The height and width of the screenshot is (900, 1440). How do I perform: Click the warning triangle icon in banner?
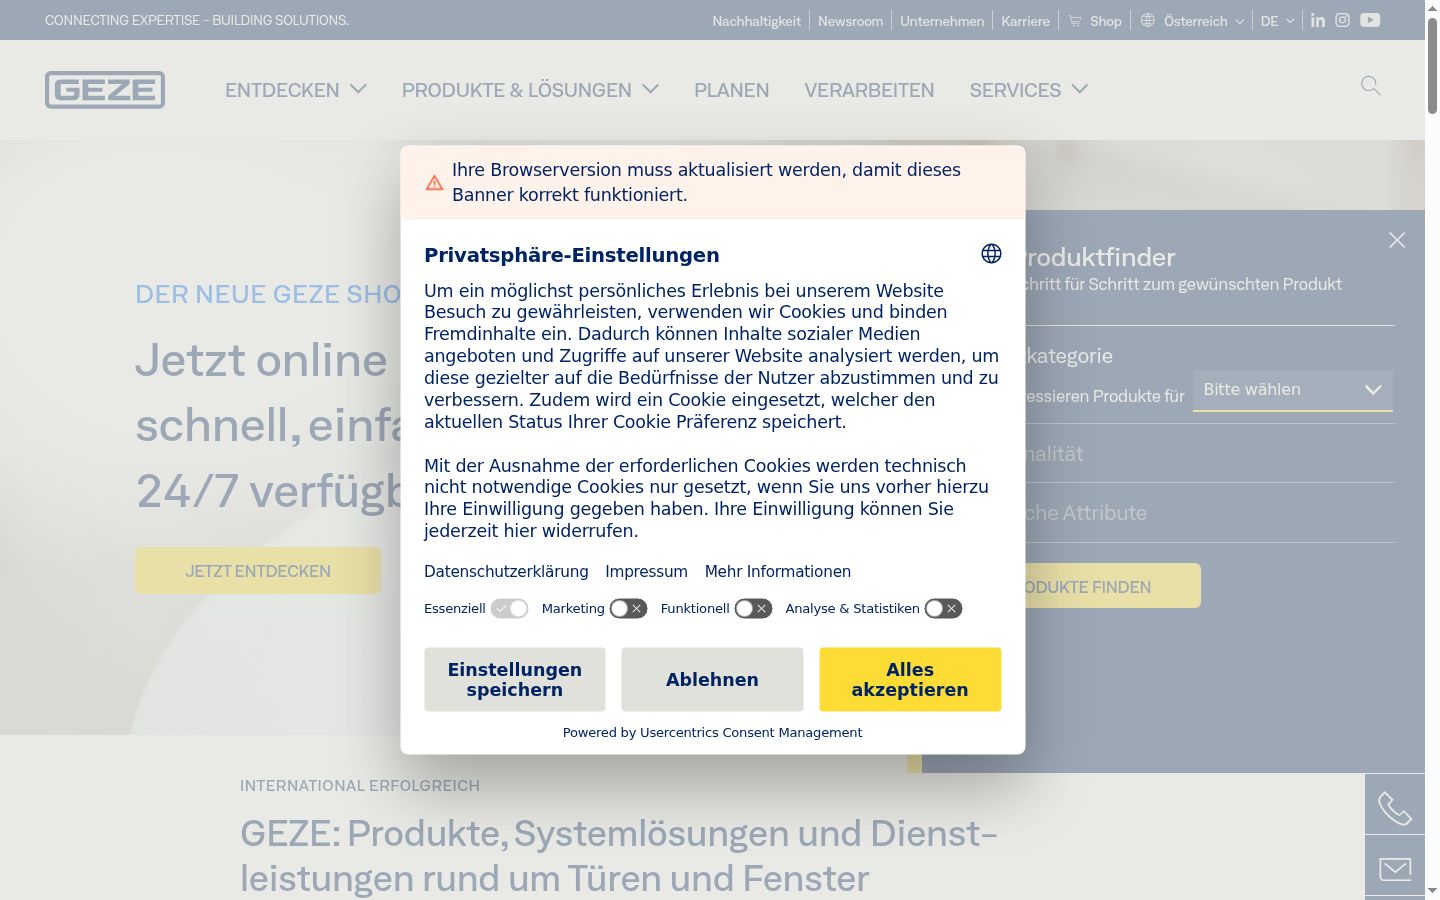(434, 183)
